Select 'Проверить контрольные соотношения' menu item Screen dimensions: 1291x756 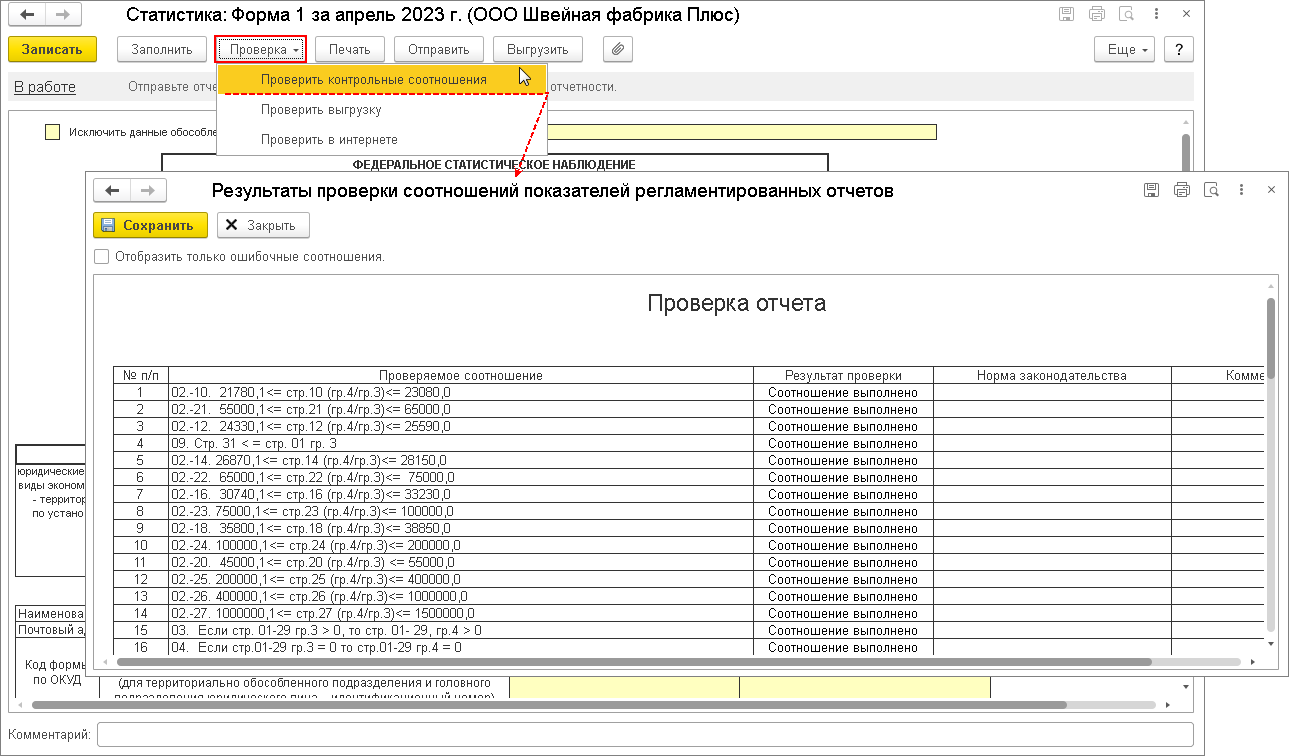click(382, 79)
